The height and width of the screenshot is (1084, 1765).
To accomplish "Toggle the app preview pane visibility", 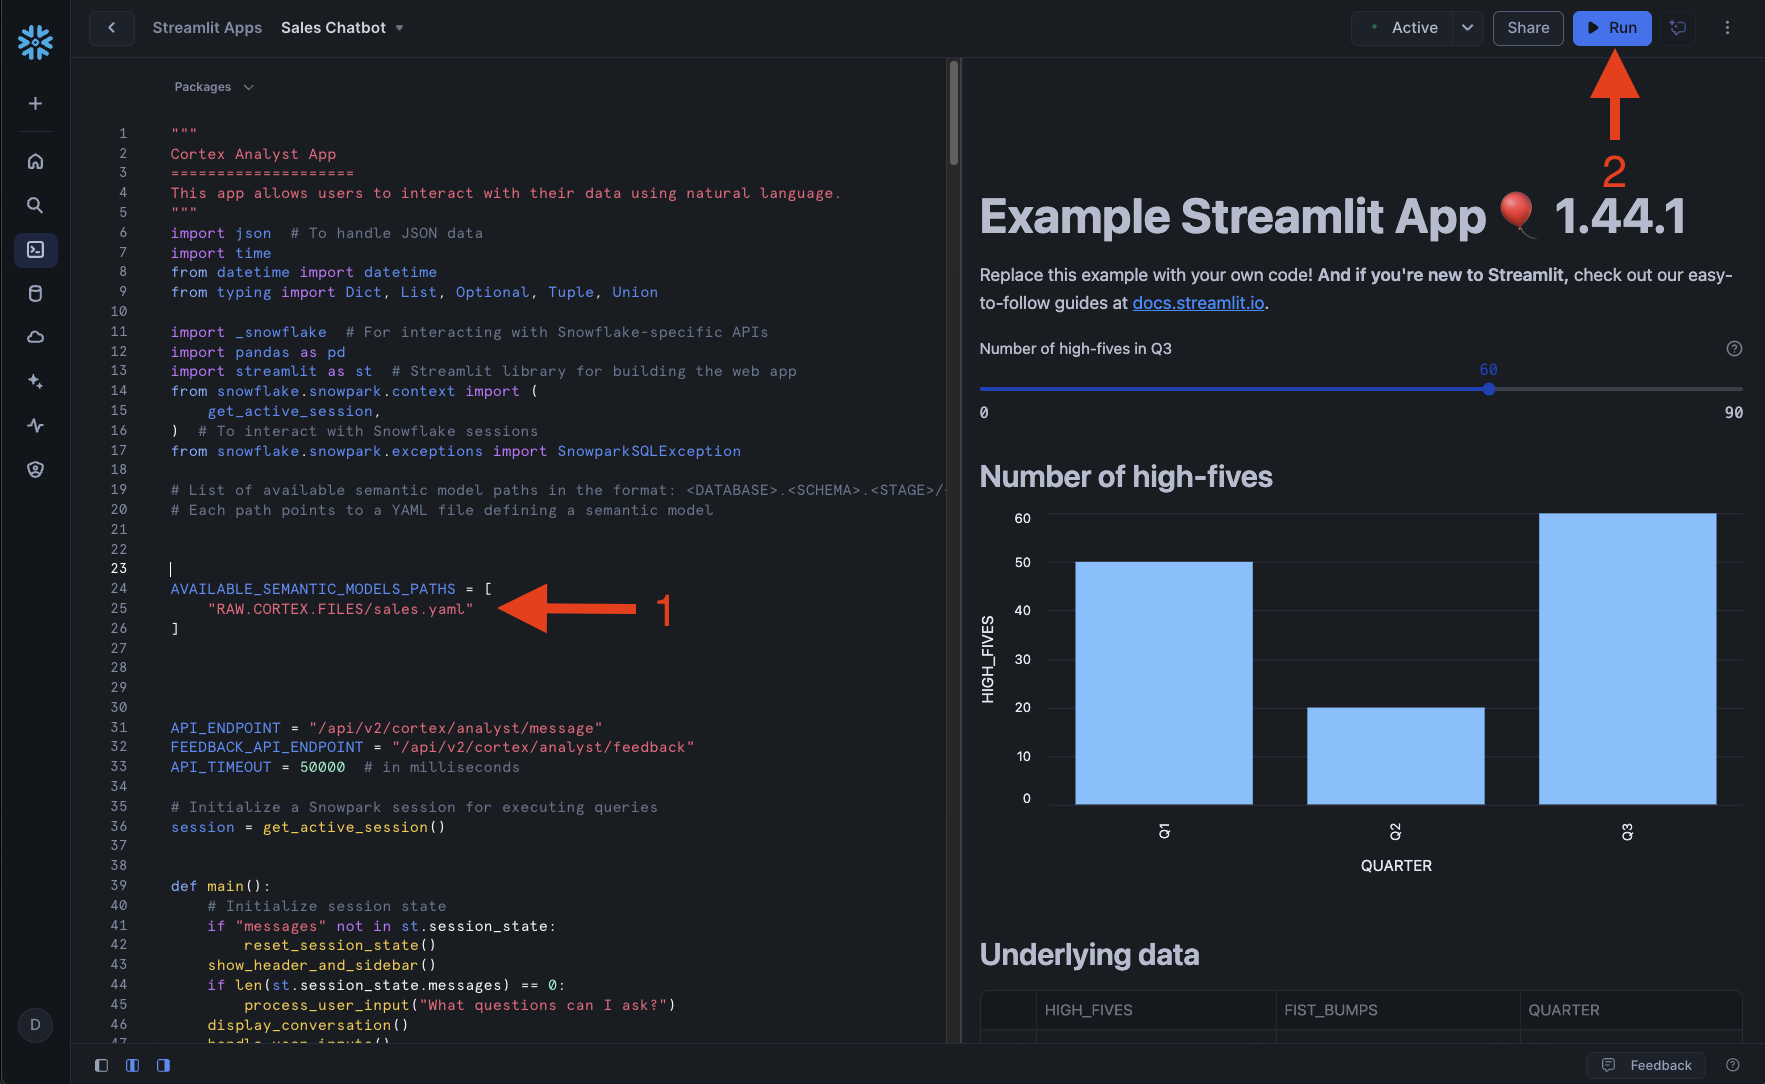I will pos(163,1065).
